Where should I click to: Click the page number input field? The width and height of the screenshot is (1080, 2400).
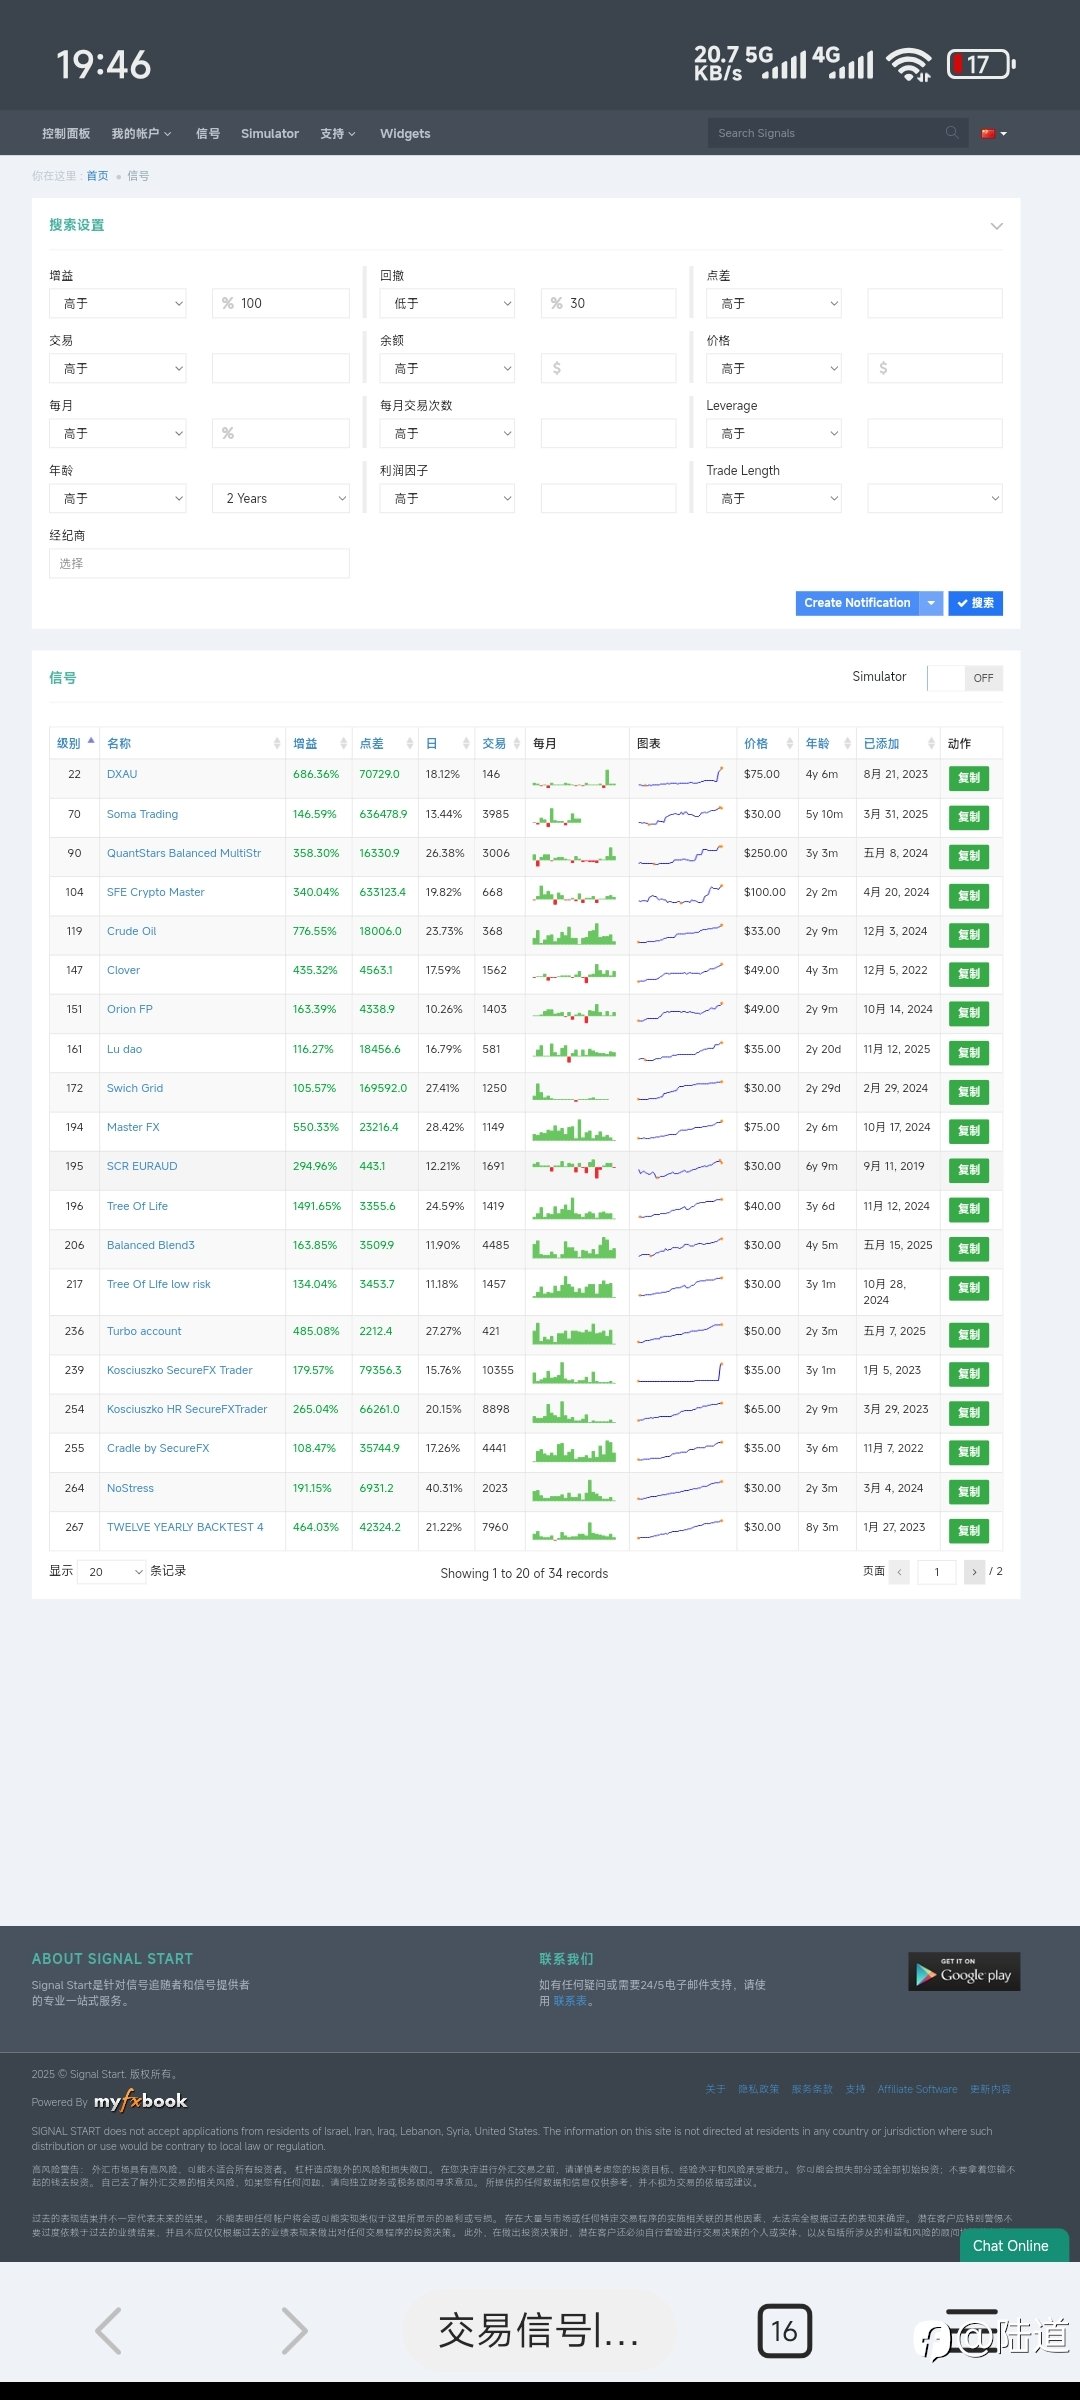tap(937, 1571)
